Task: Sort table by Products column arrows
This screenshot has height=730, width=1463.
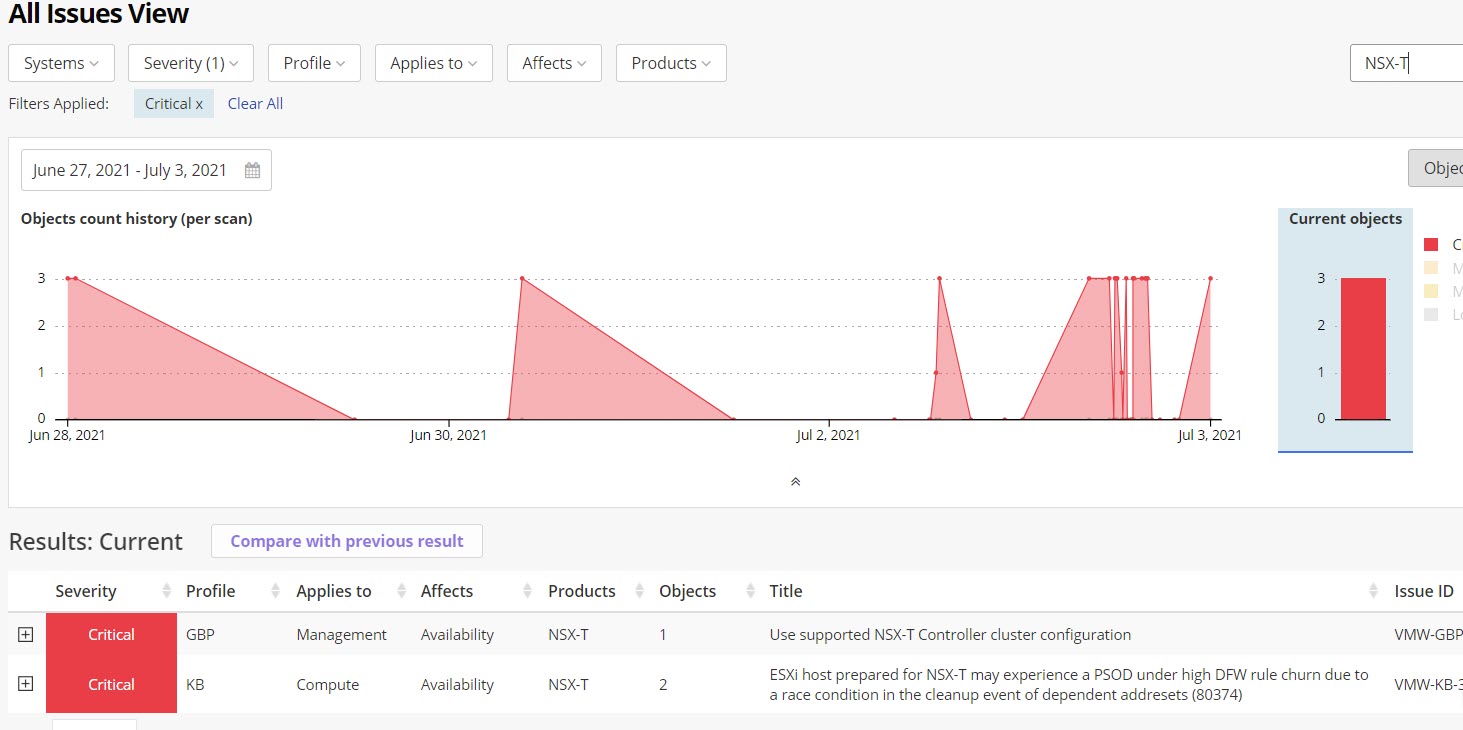Action: (637, 591)
